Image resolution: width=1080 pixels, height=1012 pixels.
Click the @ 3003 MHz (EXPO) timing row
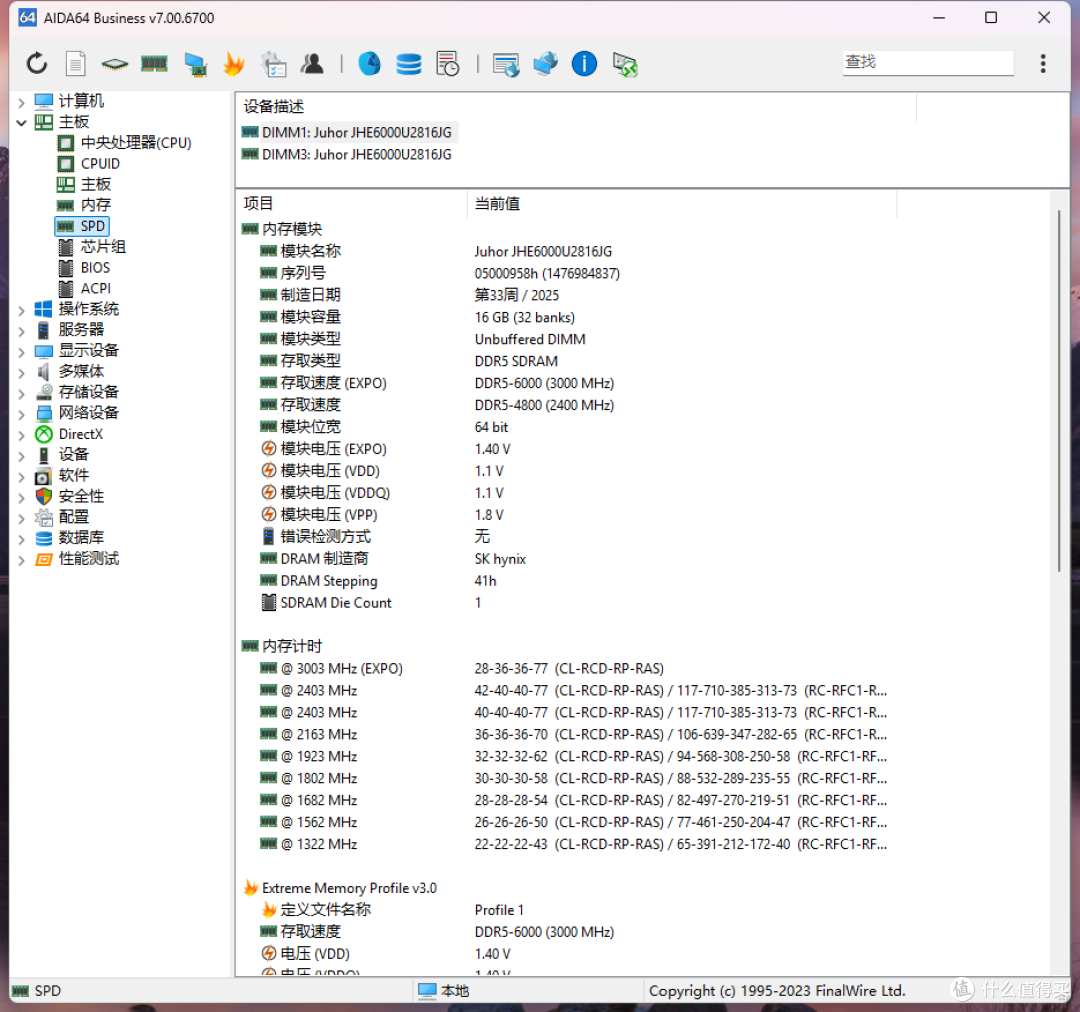[x=565, y=668]
